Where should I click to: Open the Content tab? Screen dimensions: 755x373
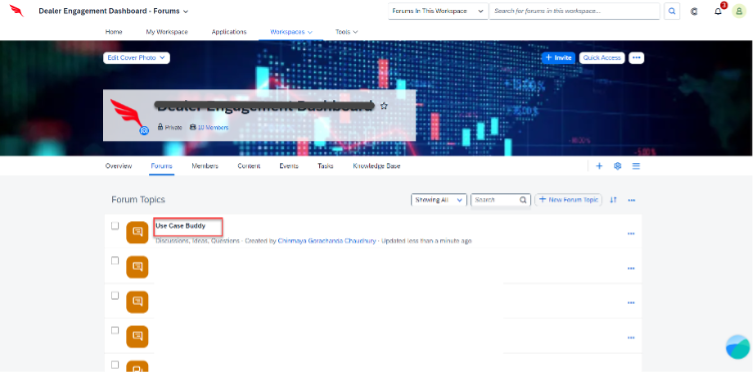(249, 166)
